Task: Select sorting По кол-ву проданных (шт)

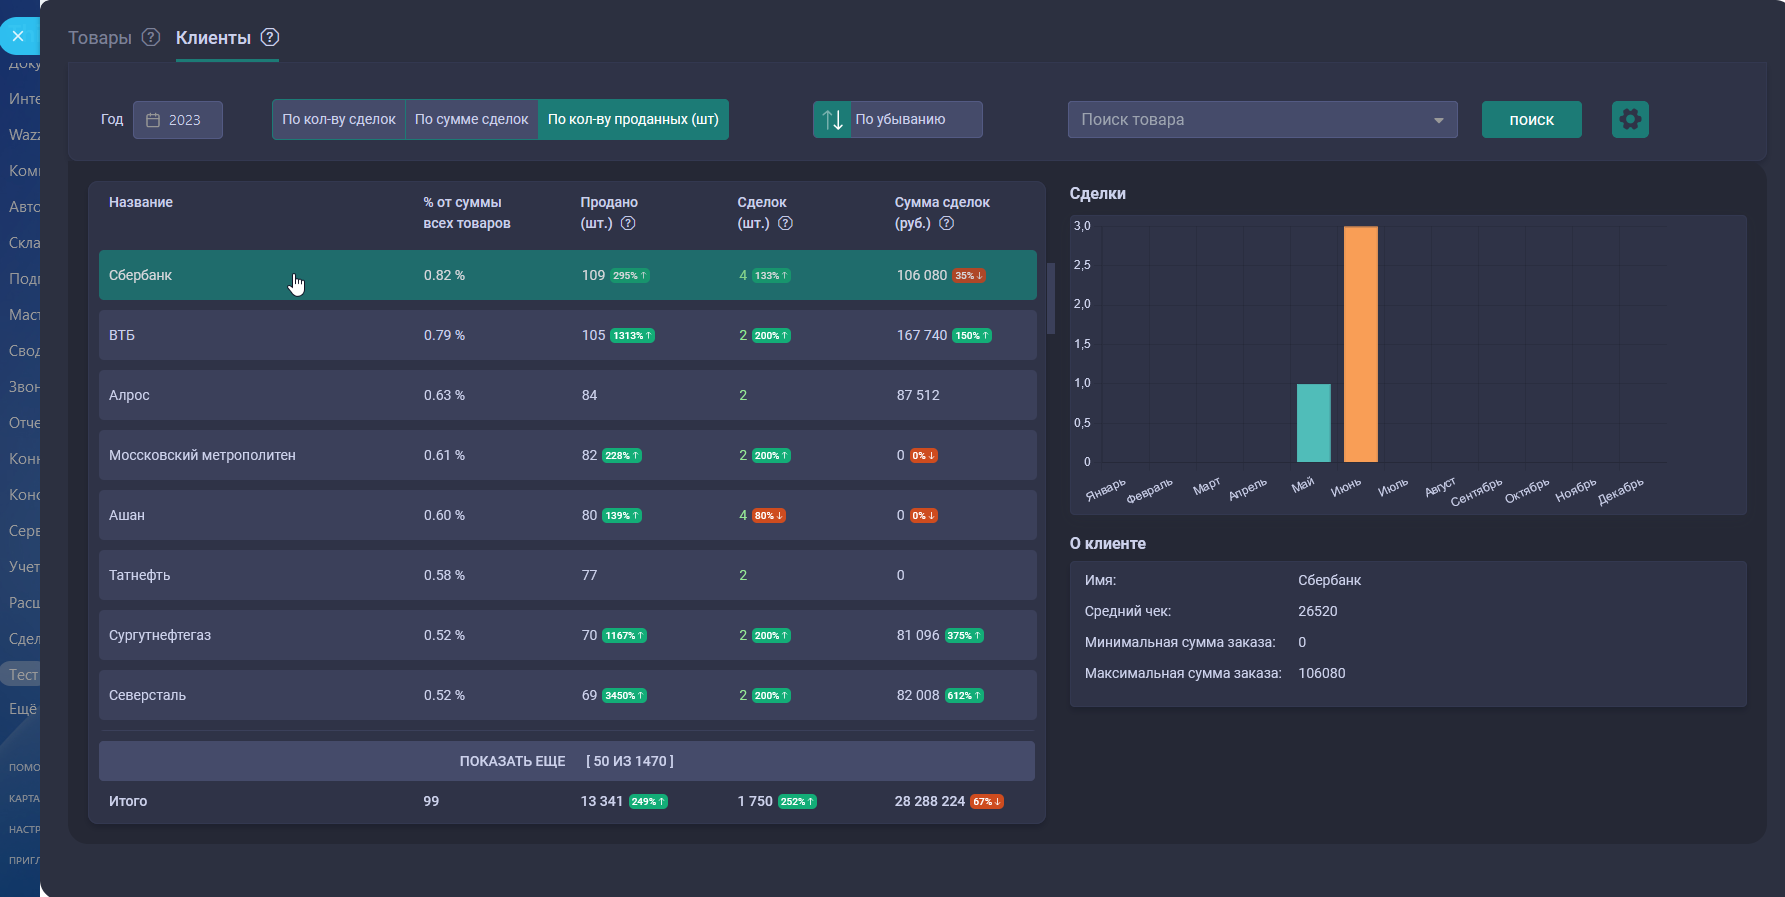Action: tap(633, 120)
